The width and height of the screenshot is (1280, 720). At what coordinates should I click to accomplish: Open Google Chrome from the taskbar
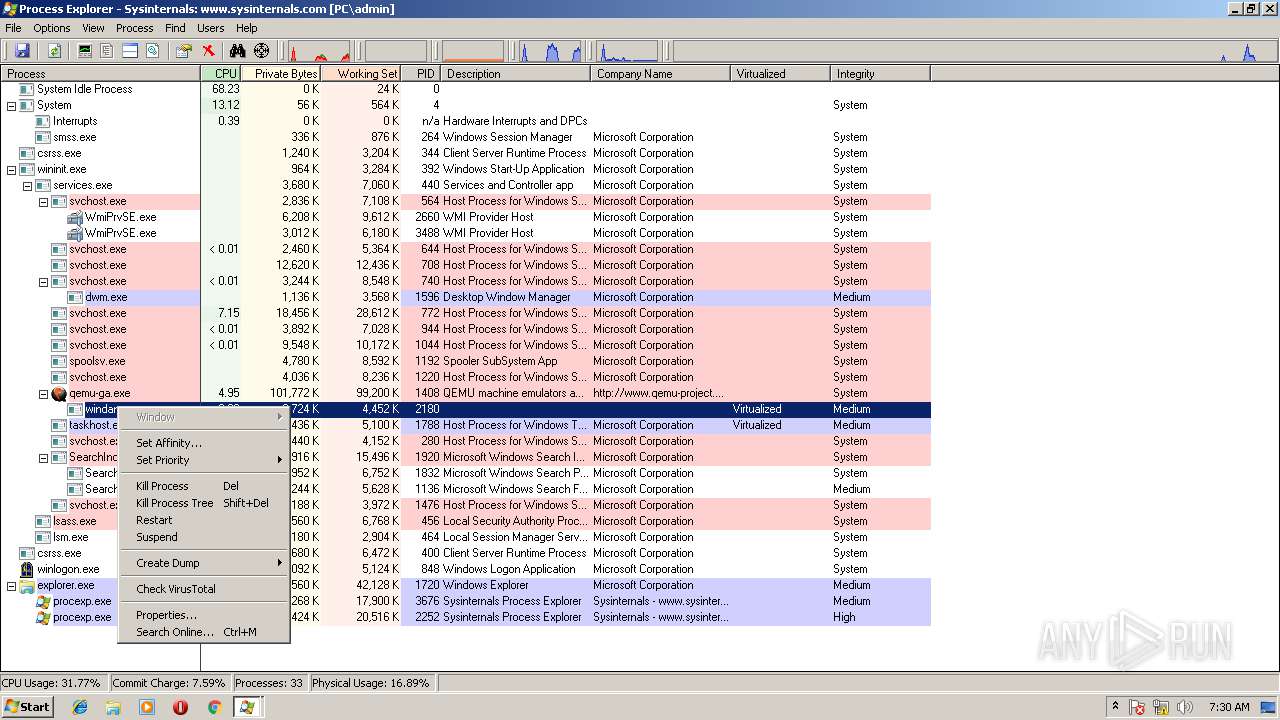tap(214, 707)
